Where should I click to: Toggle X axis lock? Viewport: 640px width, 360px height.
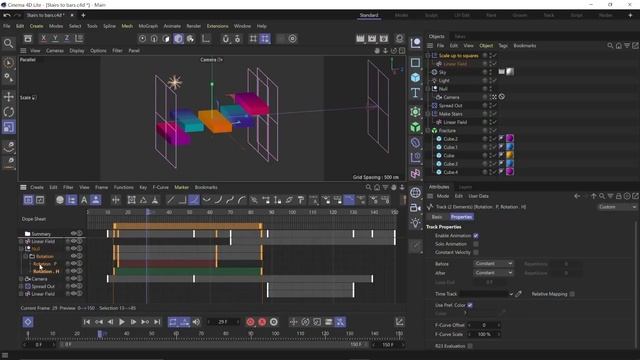point(44,38)
